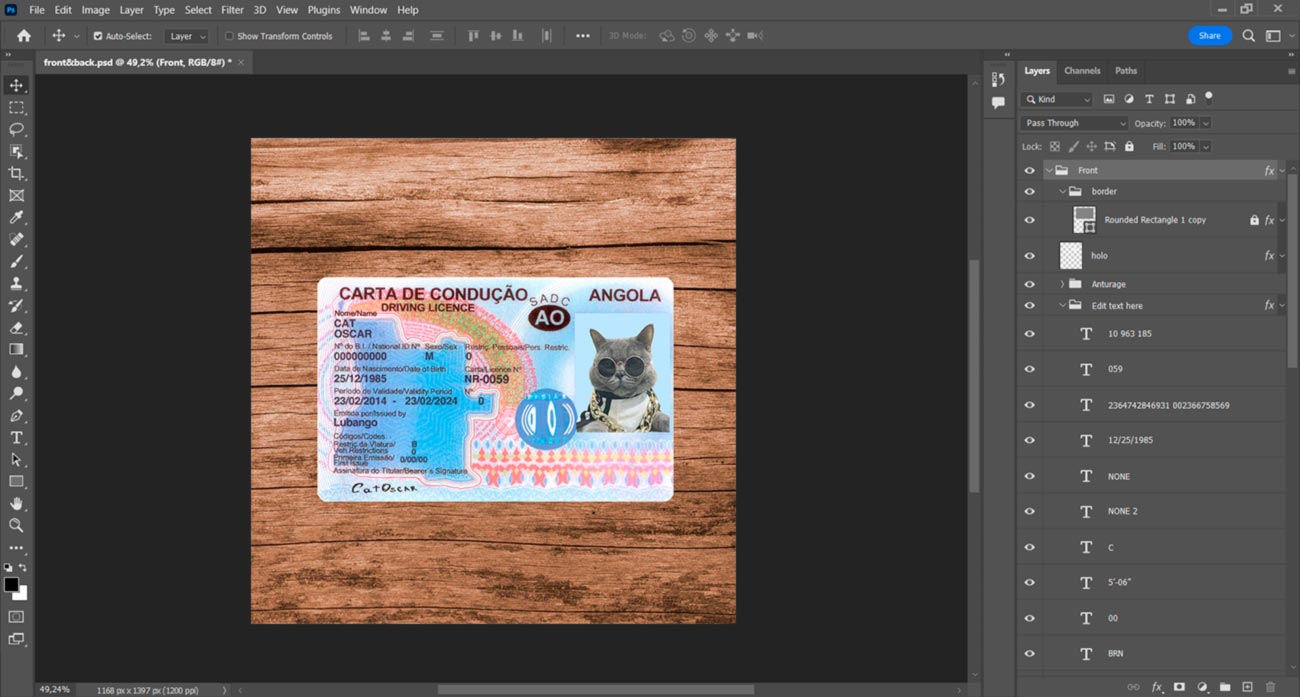Image resolution: width=1300 pixels, height=697 pixels.
Task: Uncheck the Auto-Select checkbox
Action: click(x=98, y=36)
